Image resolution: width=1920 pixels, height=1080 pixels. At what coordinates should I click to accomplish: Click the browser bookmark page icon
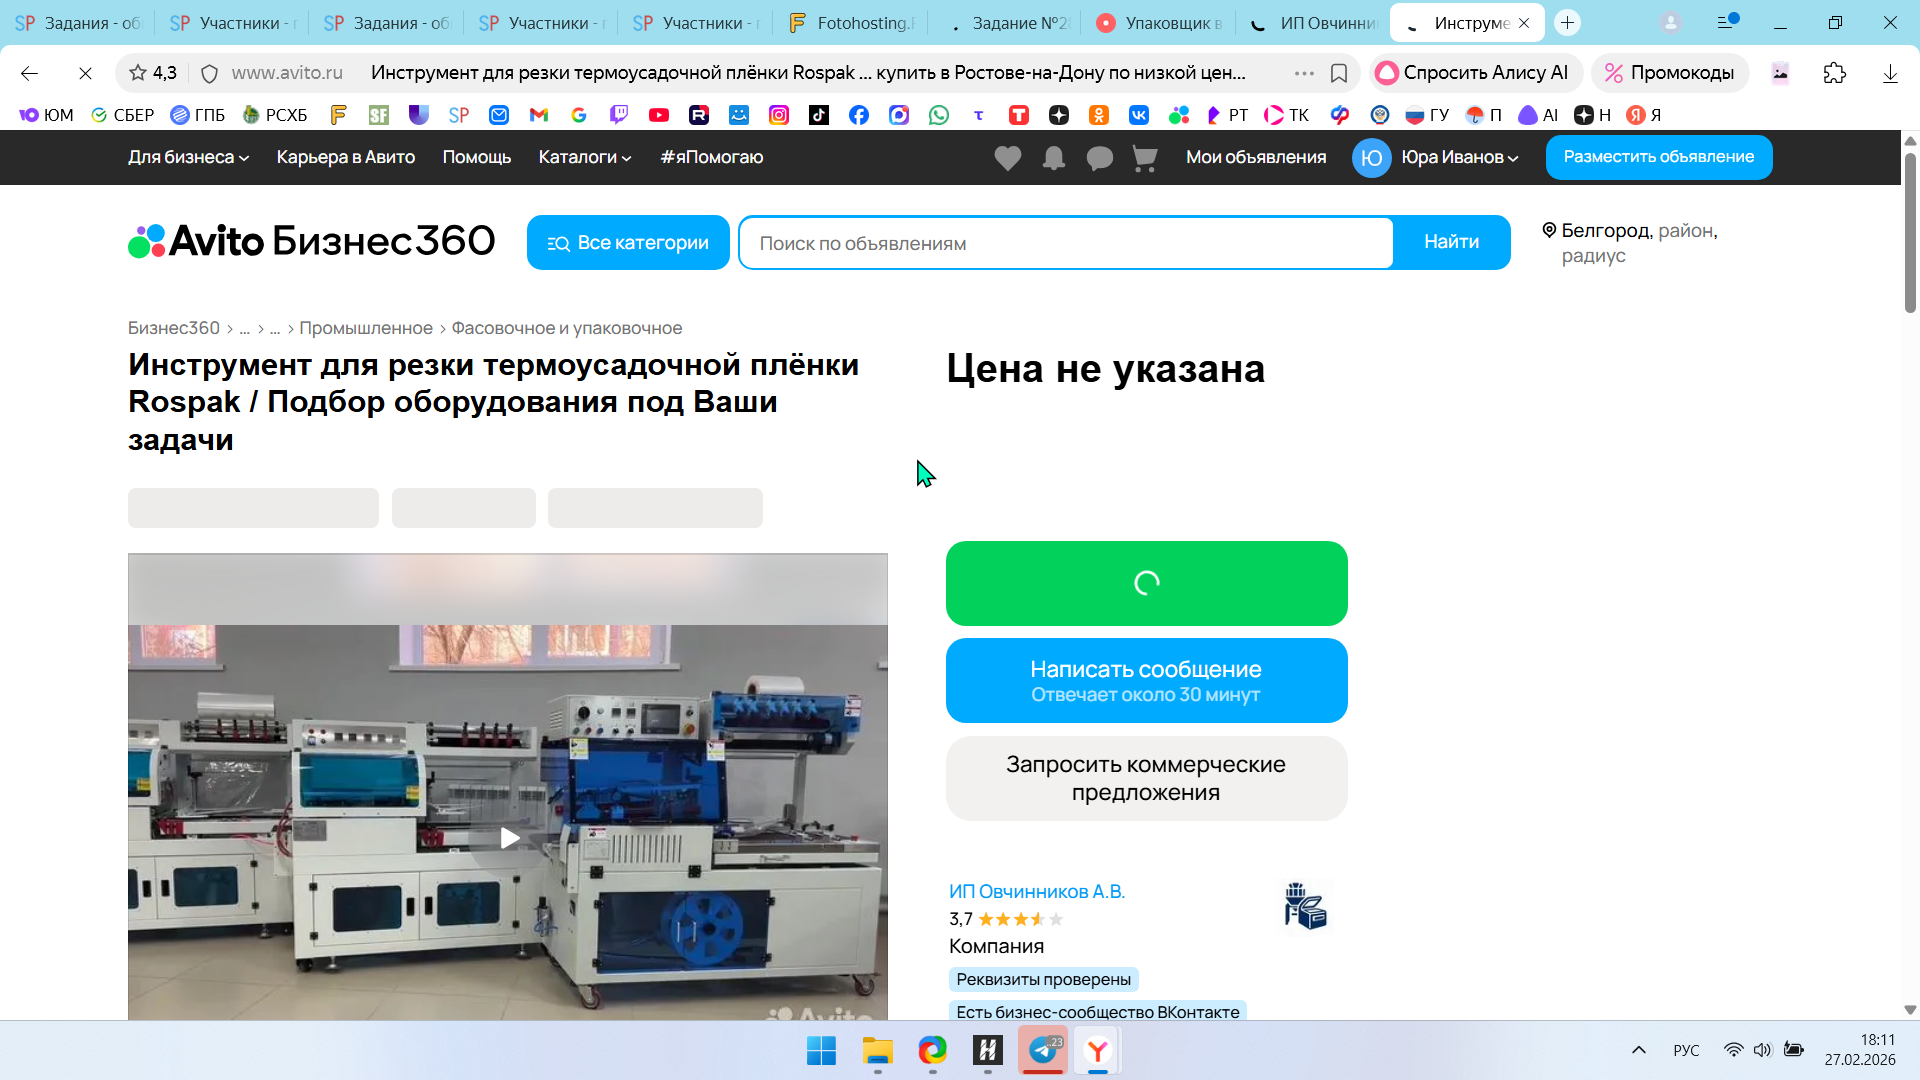click(x=1339, y=73)
